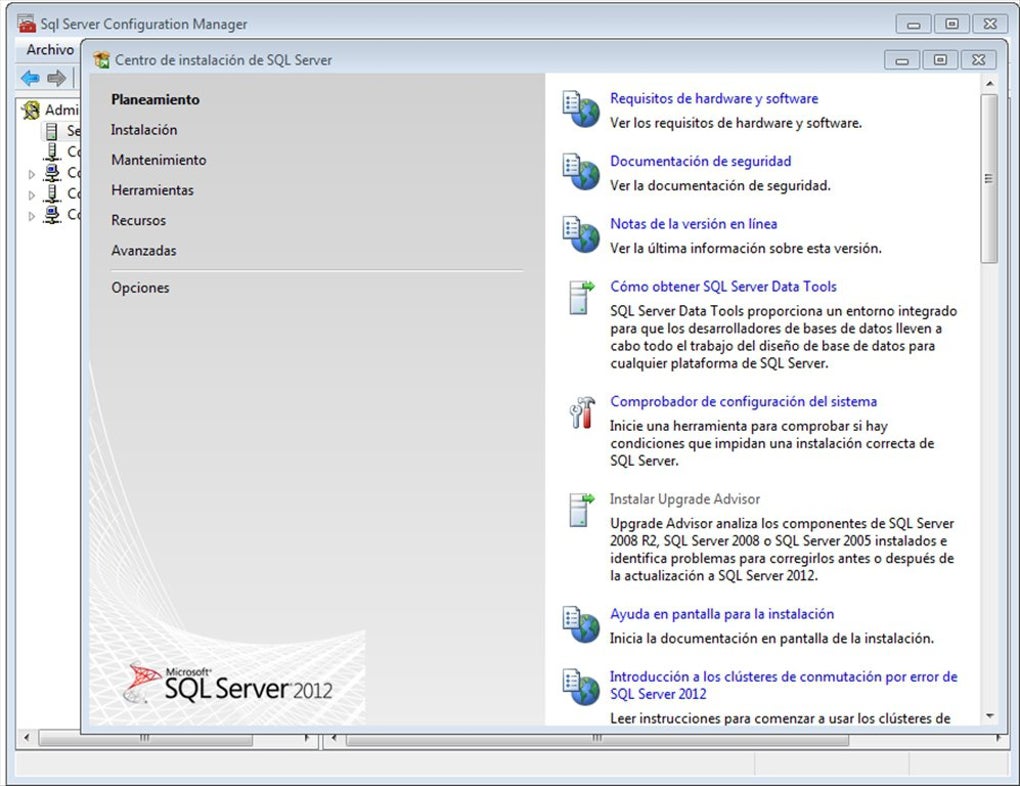
Task: Select "Opciones" in the left navigation pane
Action: pyautogui.click(x=139, y=287)
